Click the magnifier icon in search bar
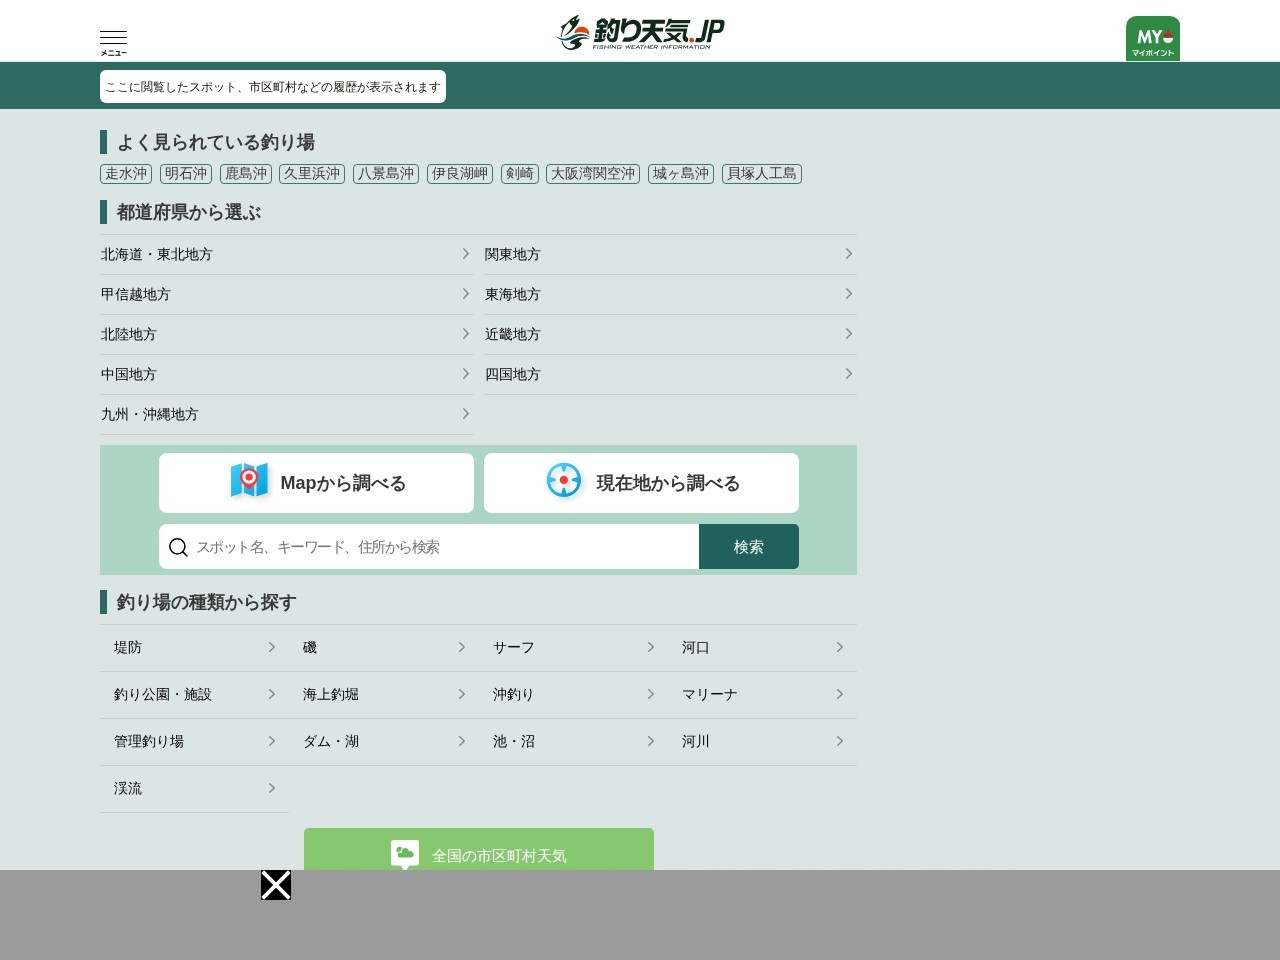 (178, 547)
